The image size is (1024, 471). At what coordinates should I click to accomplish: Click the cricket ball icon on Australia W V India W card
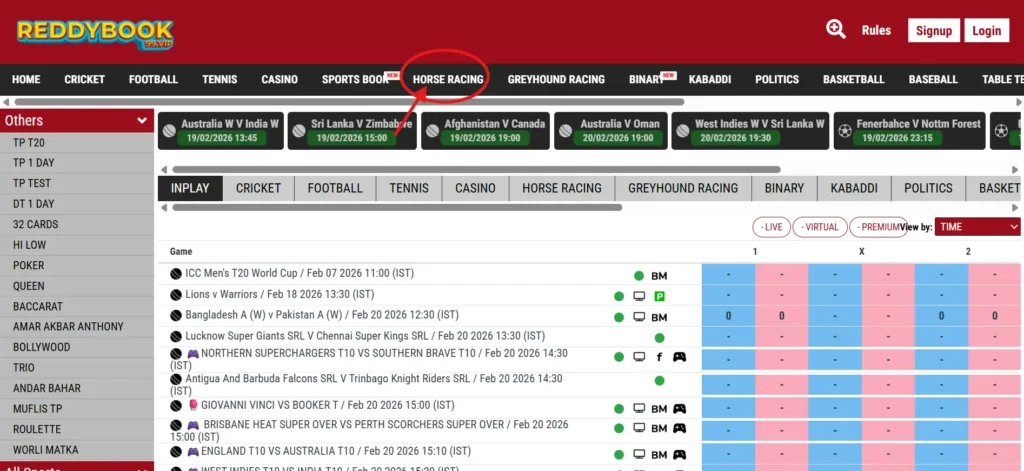tap(169, 131)
